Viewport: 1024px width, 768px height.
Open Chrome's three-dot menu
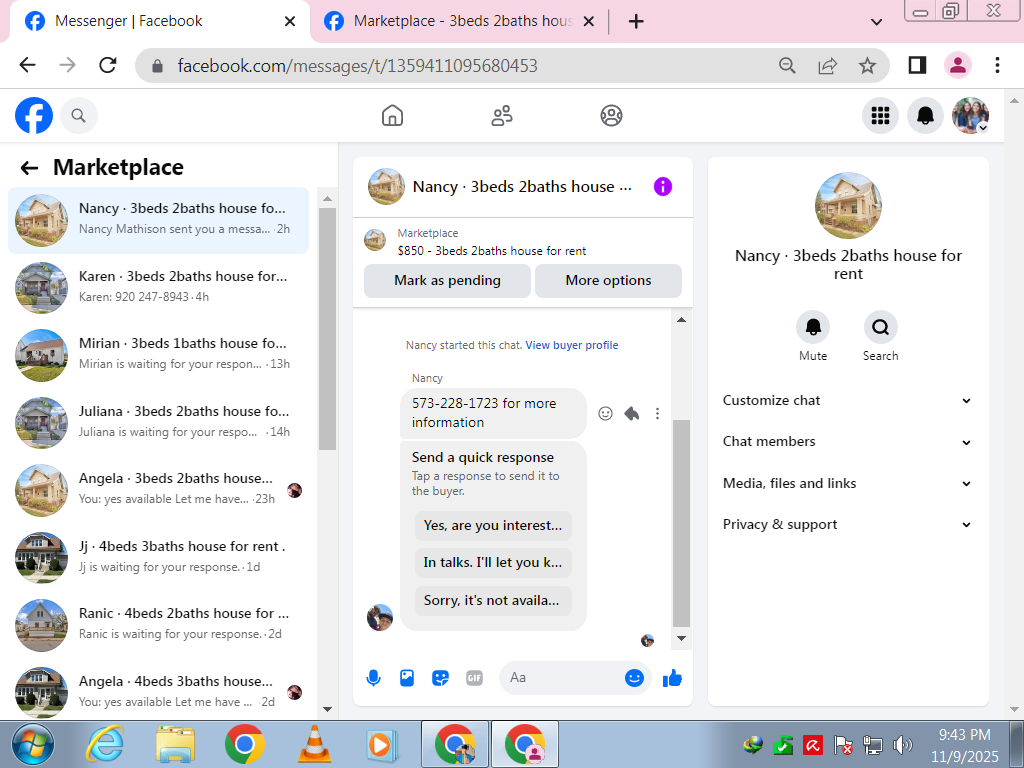[997, 65]
